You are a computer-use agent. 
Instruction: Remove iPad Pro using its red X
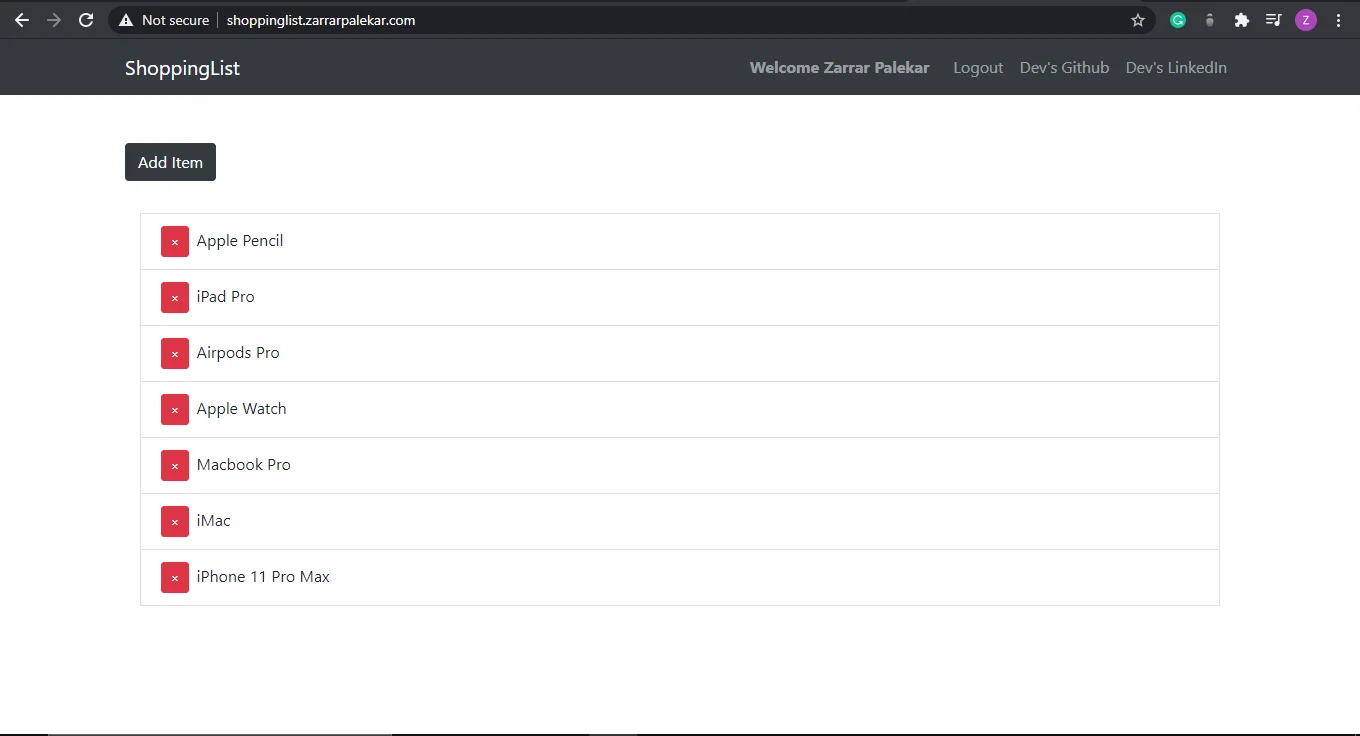click(175, 297)
